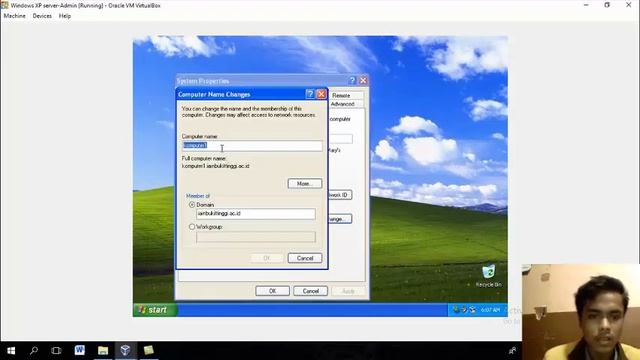Open File Explorer from the taskbar
The width and height of the screenshot is (640, 360).
pyautogui.click(x=102, y=350)
